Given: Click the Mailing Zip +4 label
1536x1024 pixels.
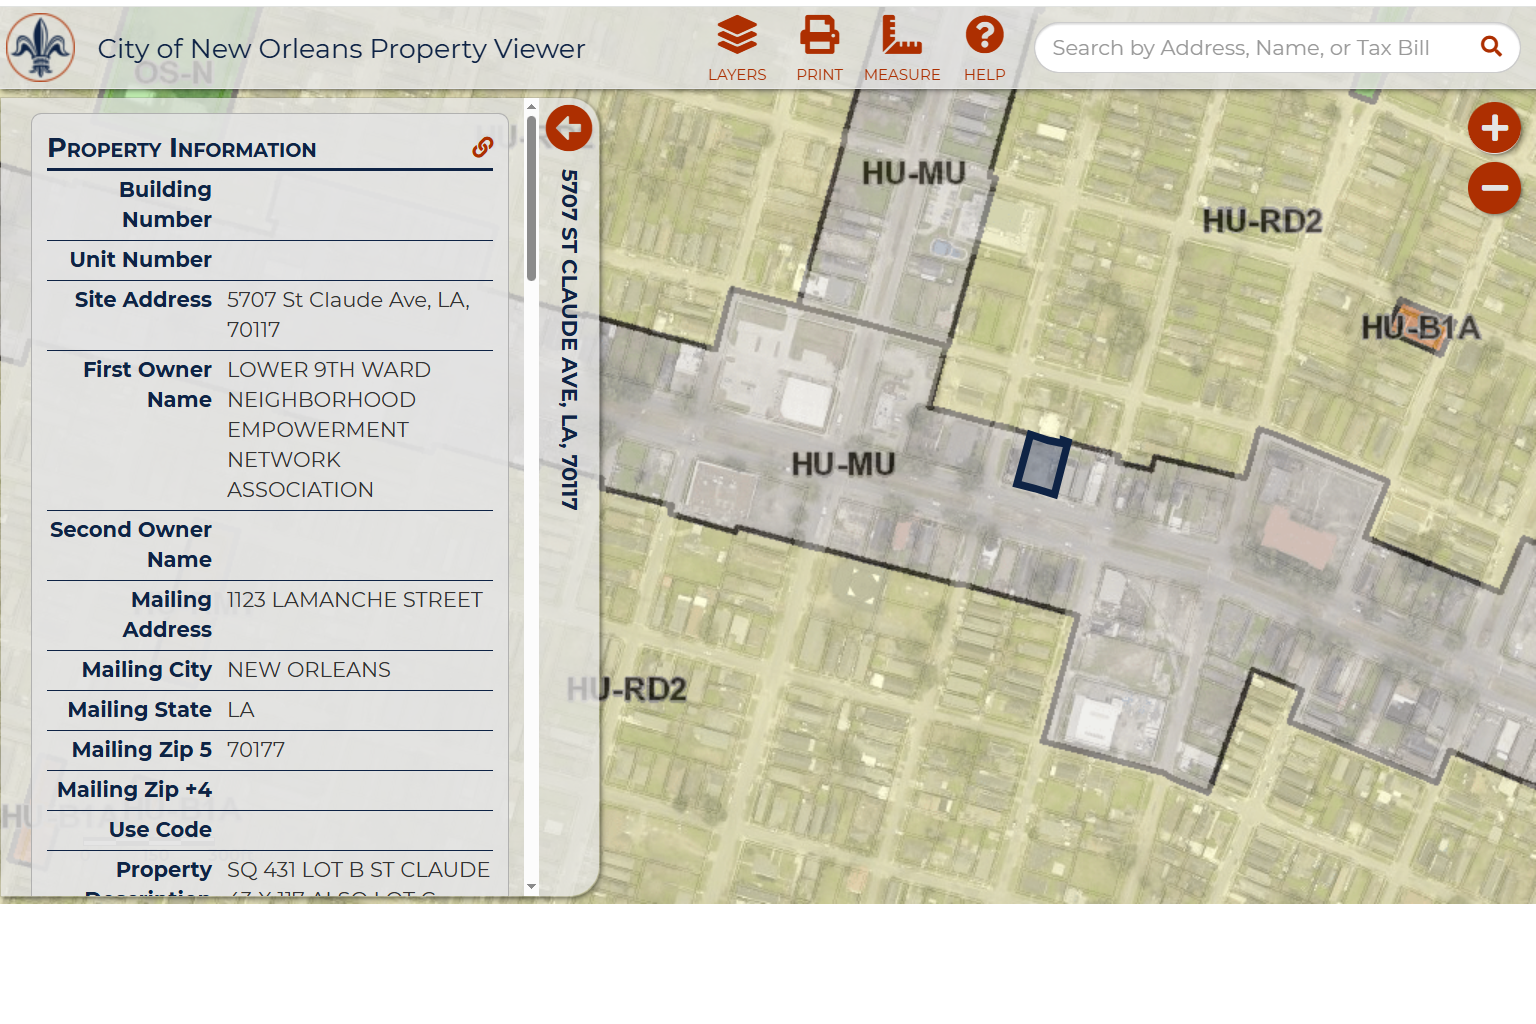Looking at the screenshot, I should click(x=135, y=790).
